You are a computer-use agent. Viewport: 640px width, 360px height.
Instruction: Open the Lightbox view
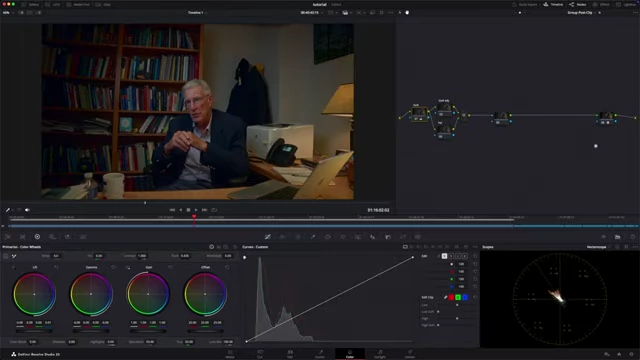(x=627, y=4)
